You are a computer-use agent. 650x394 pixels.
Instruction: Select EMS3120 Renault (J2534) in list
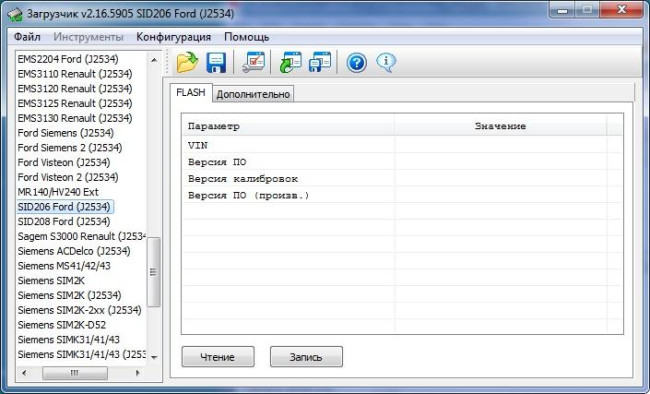75,89
